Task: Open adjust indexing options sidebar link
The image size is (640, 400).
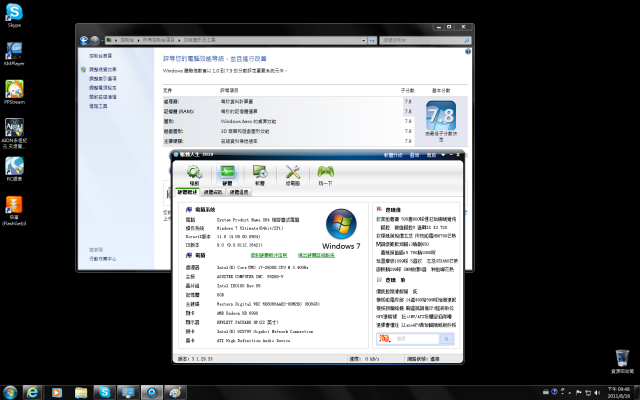Action: coord(103,78)
